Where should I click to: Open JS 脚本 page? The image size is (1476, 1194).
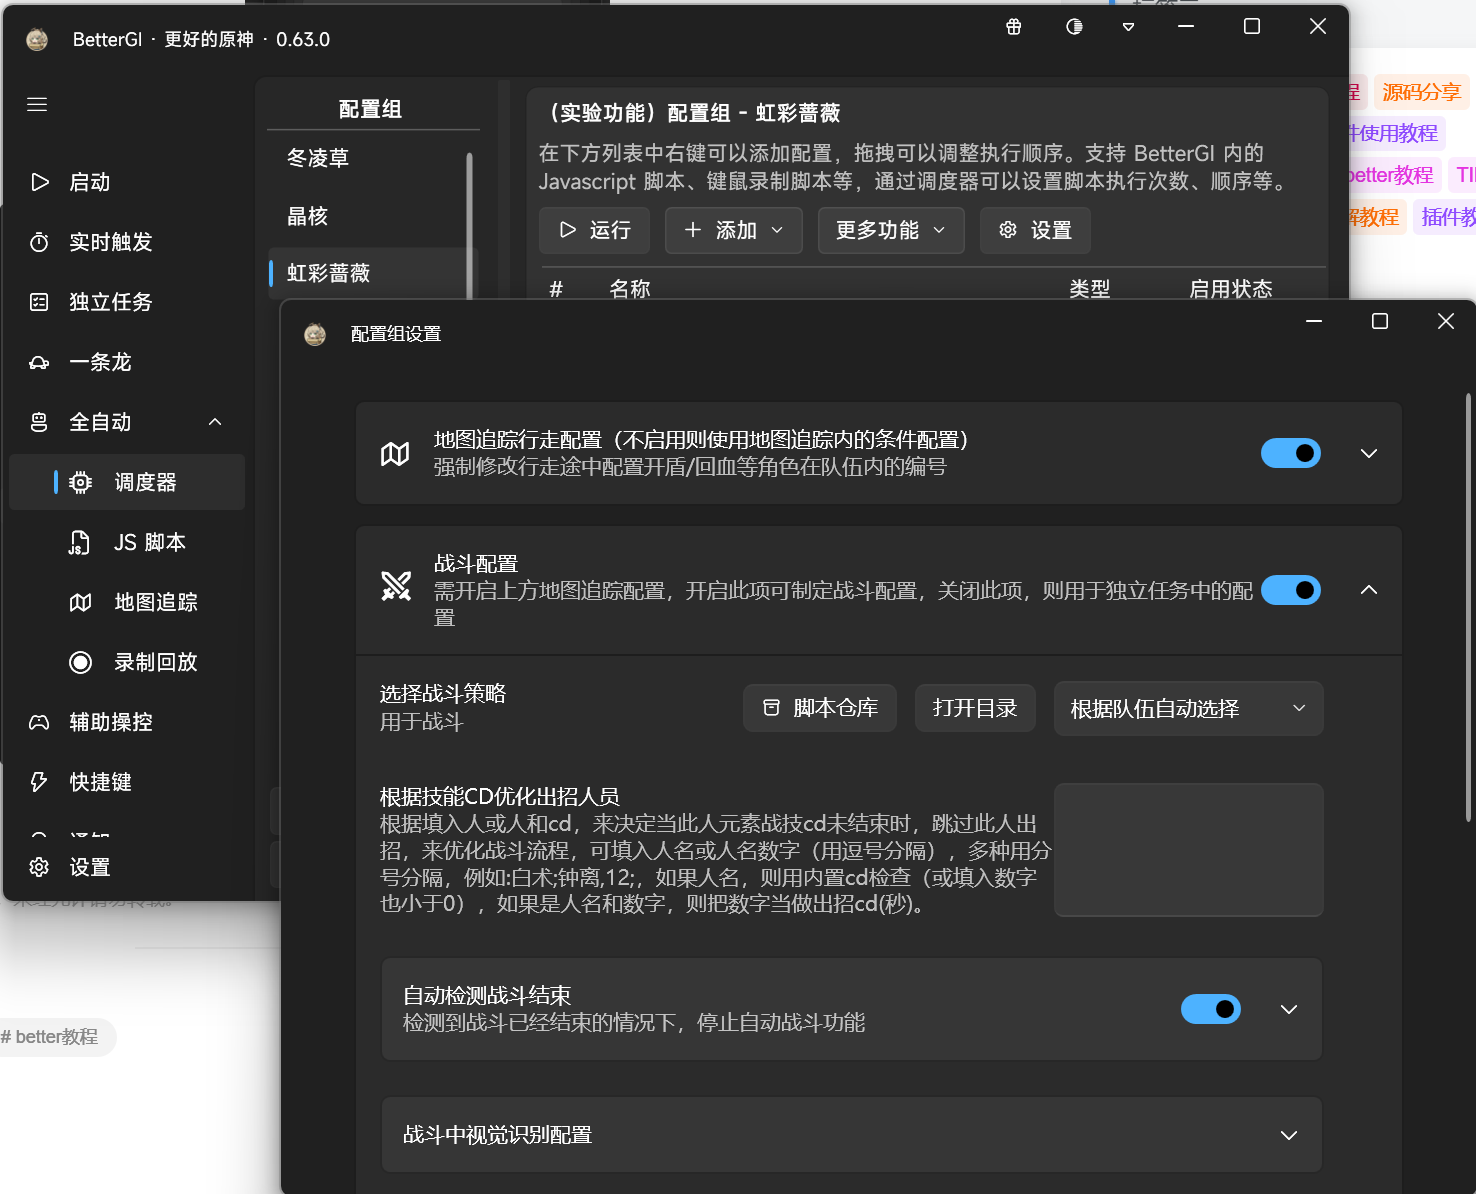127,542
